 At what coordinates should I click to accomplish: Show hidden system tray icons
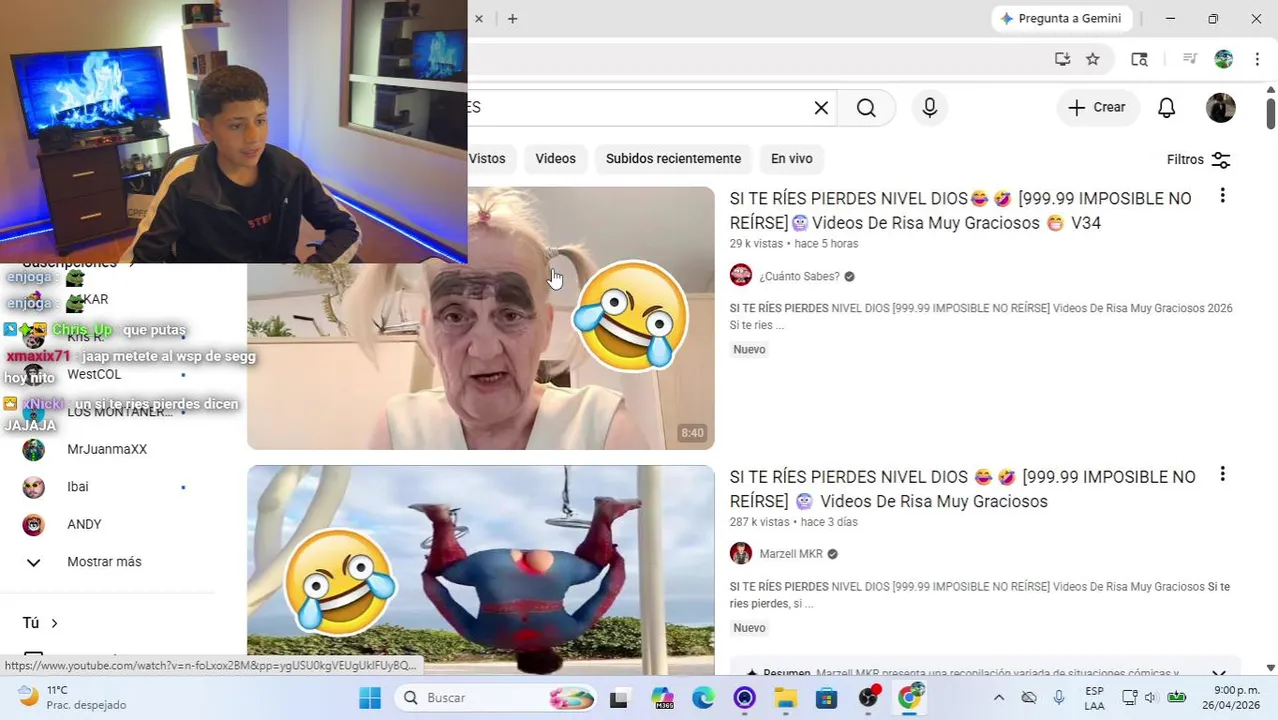998,698
